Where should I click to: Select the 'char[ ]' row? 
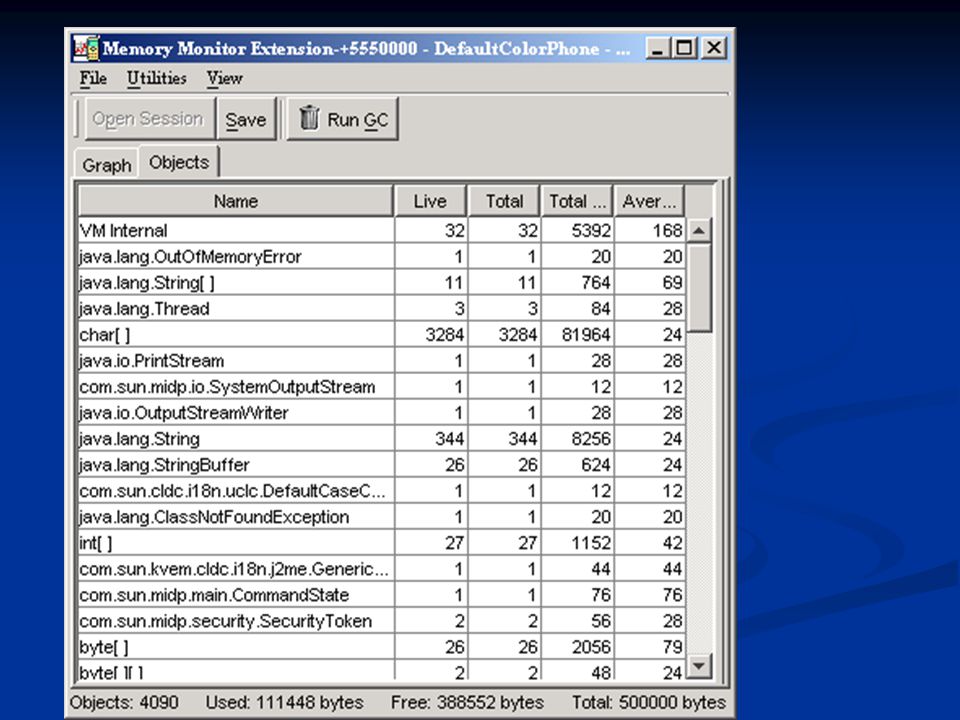(381, 335)
